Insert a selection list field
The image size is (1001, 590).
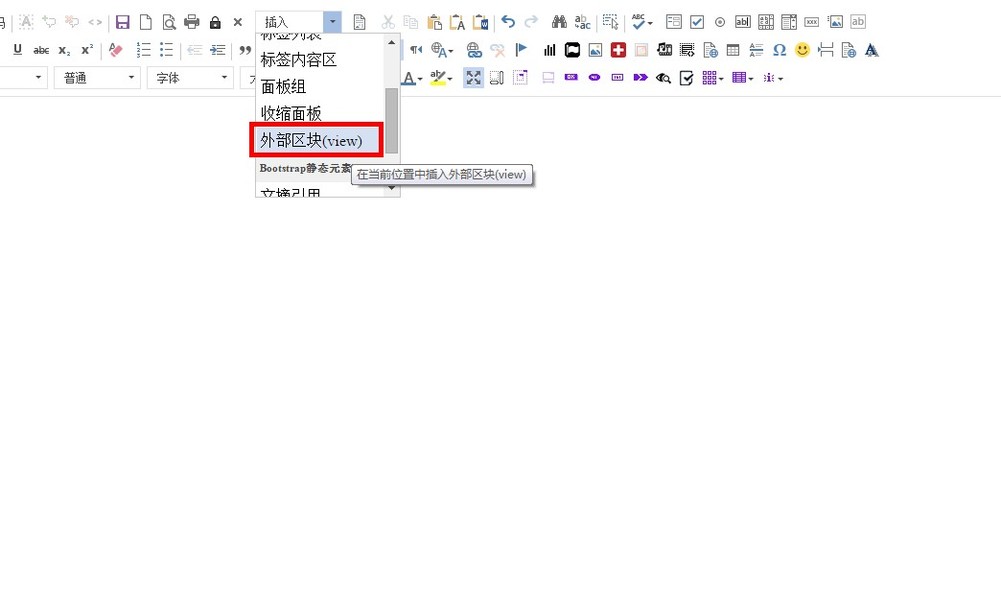[x=789, y=22]
